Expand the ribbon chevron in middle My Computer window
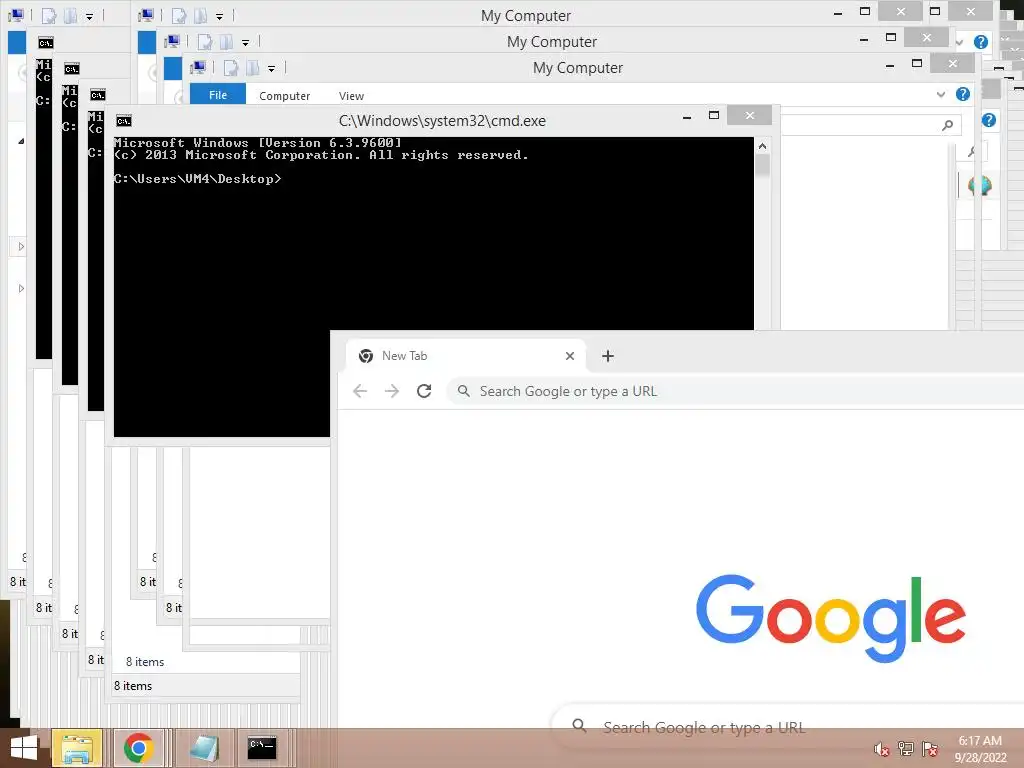The image size is (1024, 768). pos(959,42)
